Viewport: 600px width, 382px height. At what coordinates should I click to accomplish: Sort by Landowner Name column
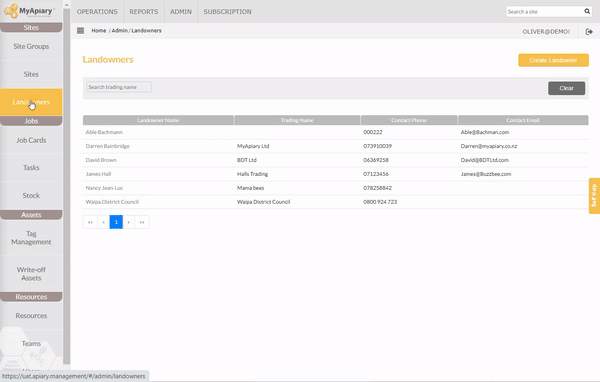click(x=158, y=120)
